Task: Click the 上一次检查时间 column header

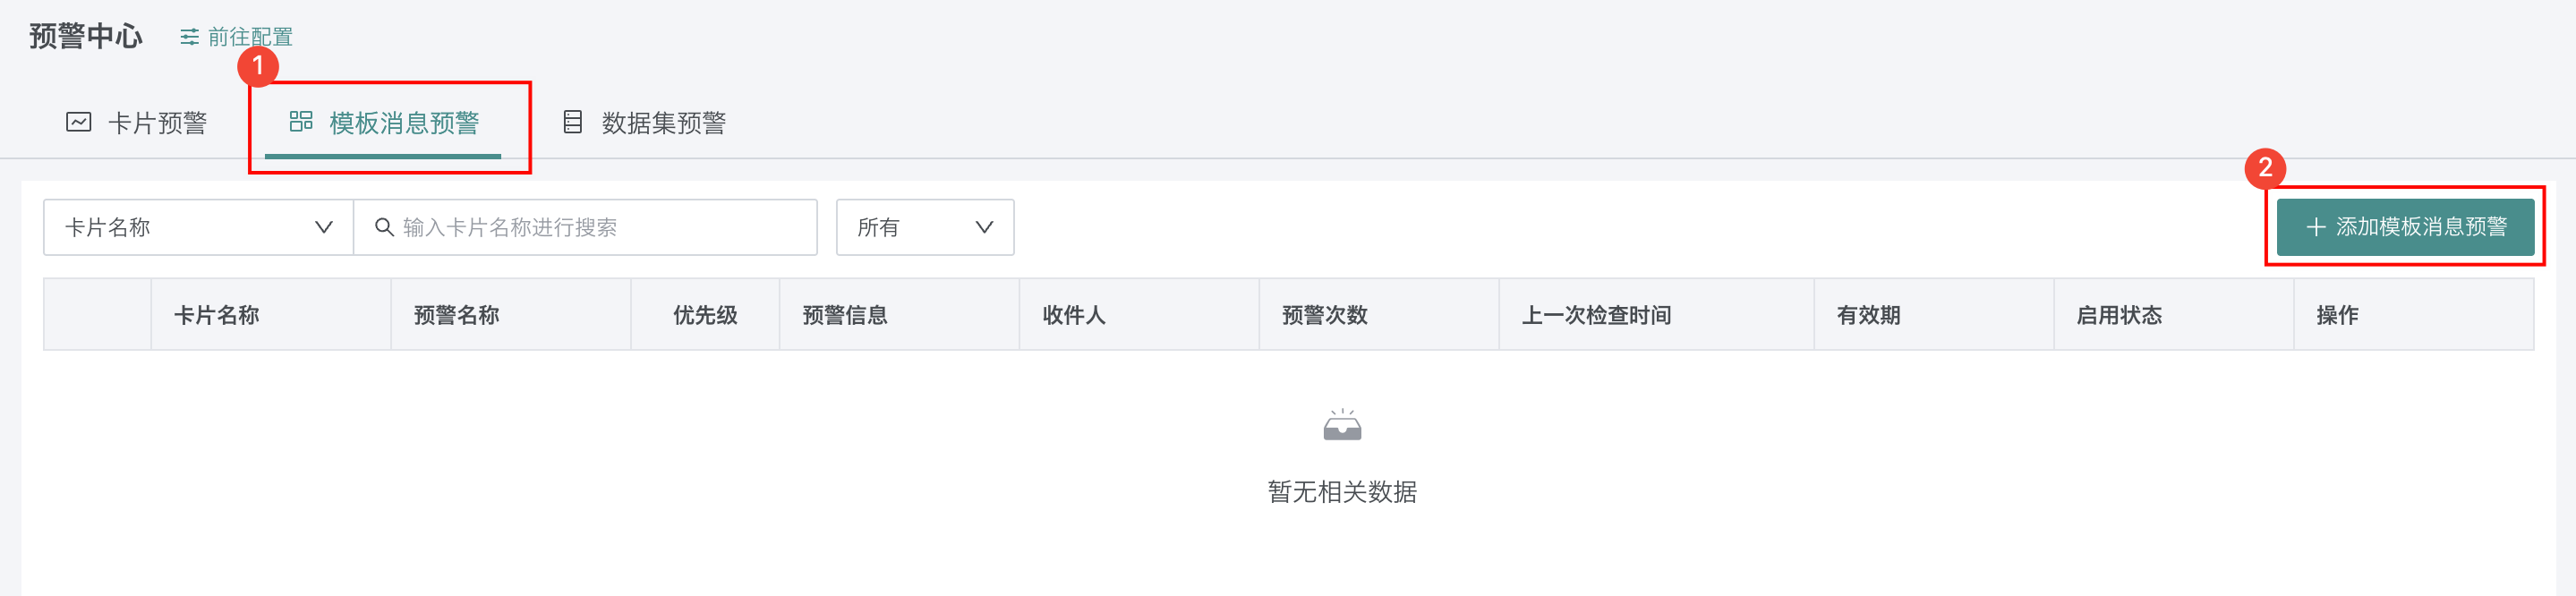Action: click(x=1596, y=315)
